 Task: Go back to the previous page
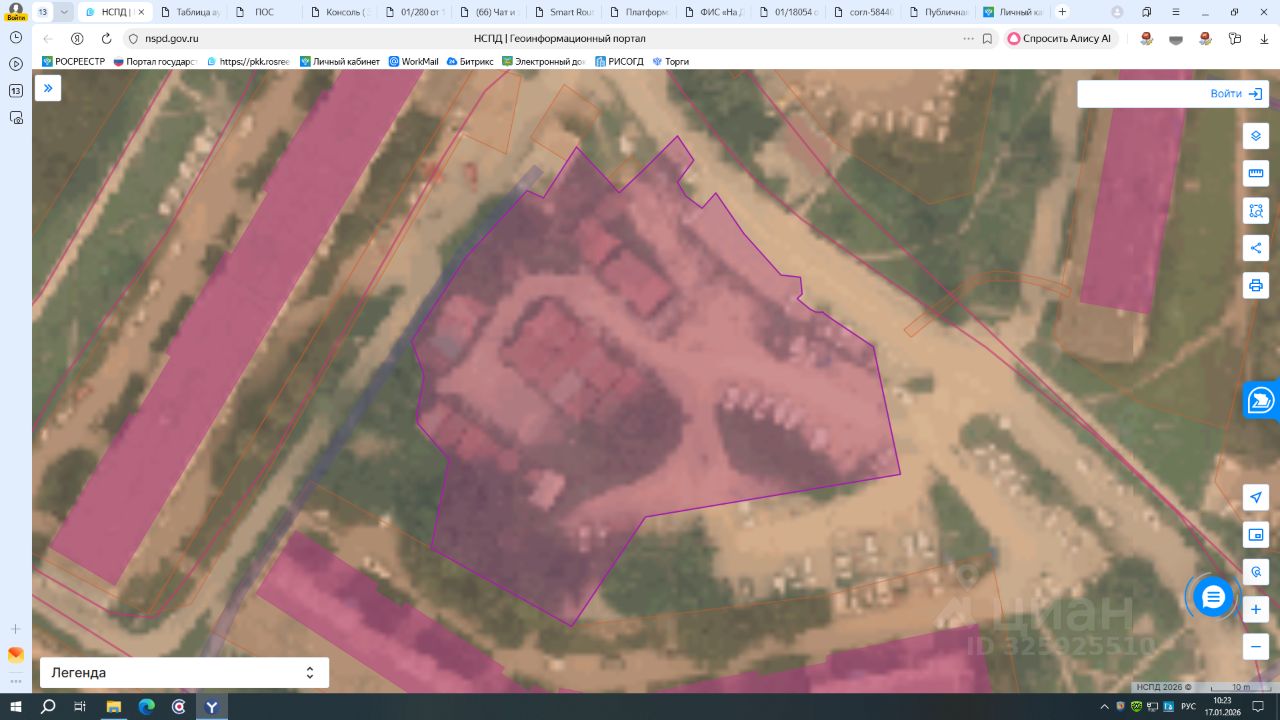click(x=48, y=38)
